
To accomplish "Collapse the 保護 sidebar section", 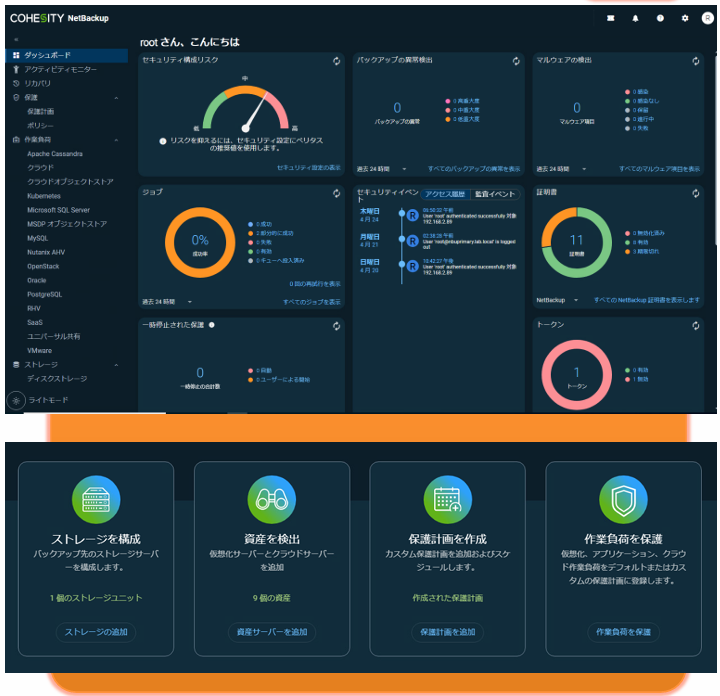I will 116,98.
